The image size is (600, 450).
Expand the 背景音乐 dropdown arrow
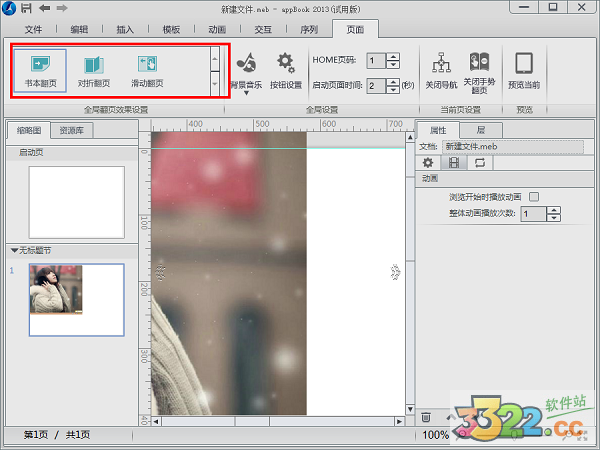pyautogui.click(x=246, y=93)
